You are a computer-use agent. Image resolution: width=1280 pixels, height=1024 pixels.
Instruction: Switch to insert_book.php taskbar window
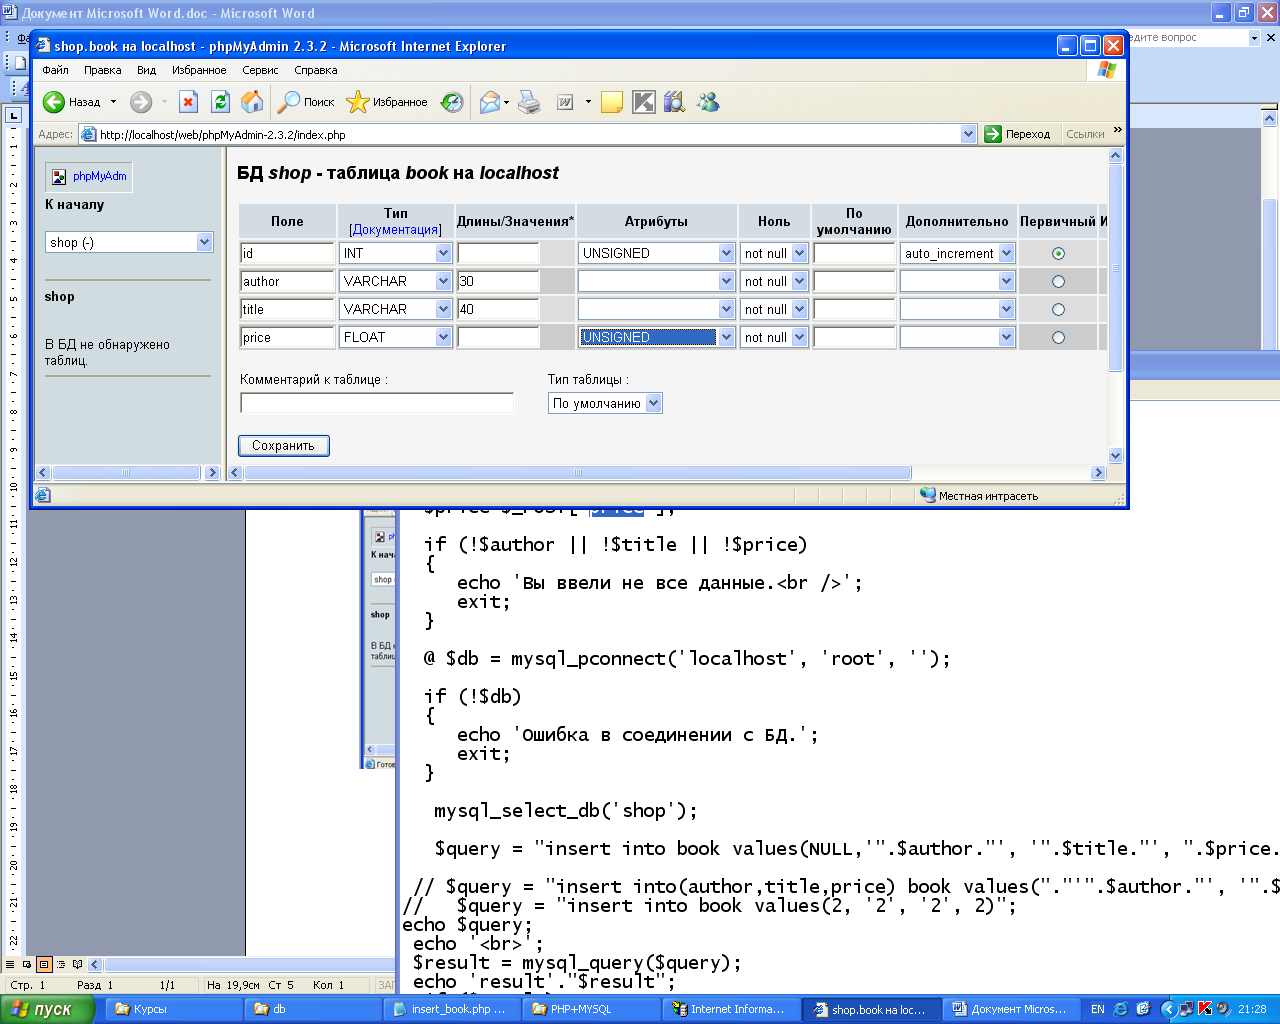tap(451, 1009)
